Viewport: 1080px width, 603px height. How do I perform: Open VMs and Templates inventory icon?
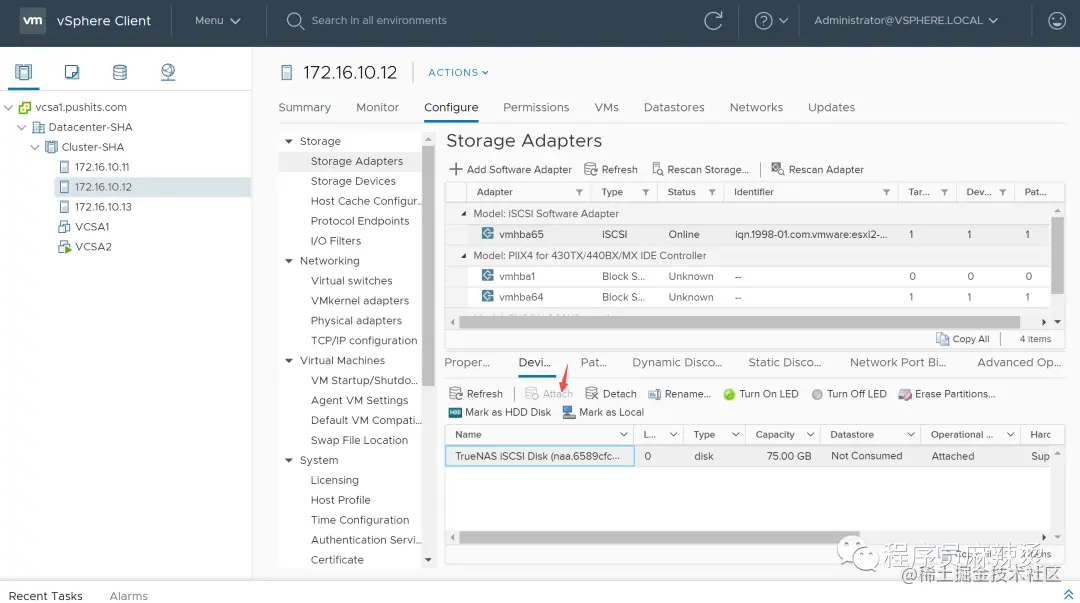tap(72, 72)
